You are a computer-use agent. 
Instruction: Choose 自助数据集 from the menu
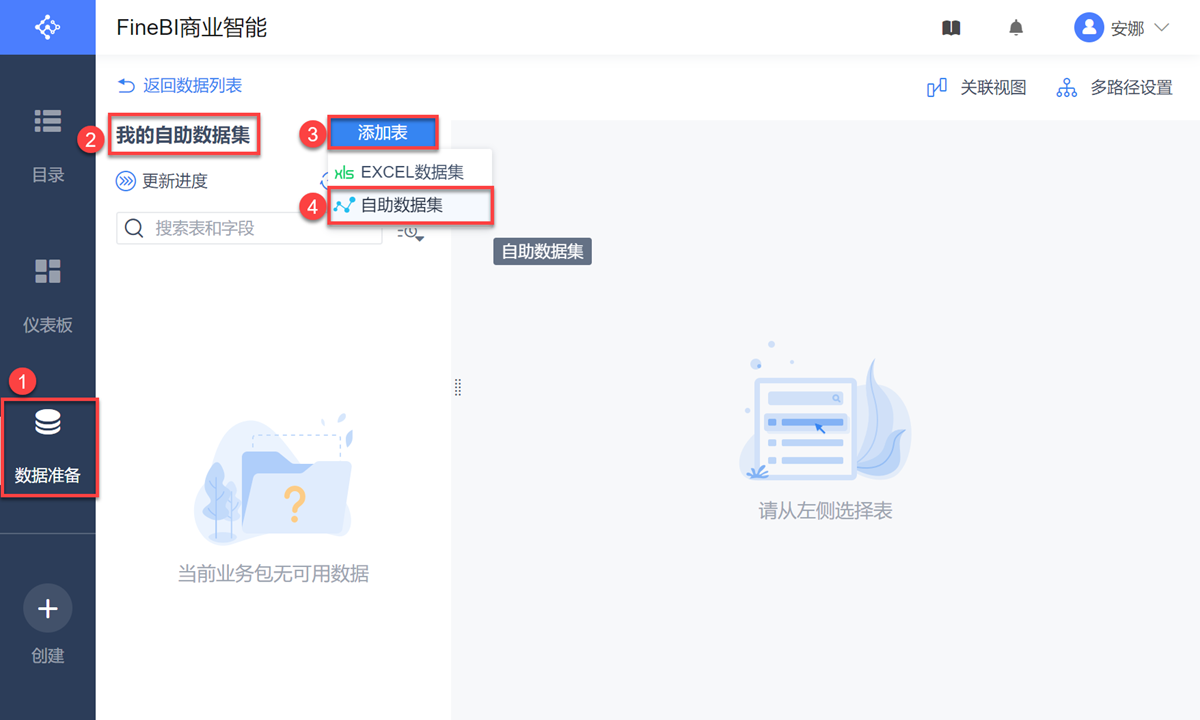(410, 206)
